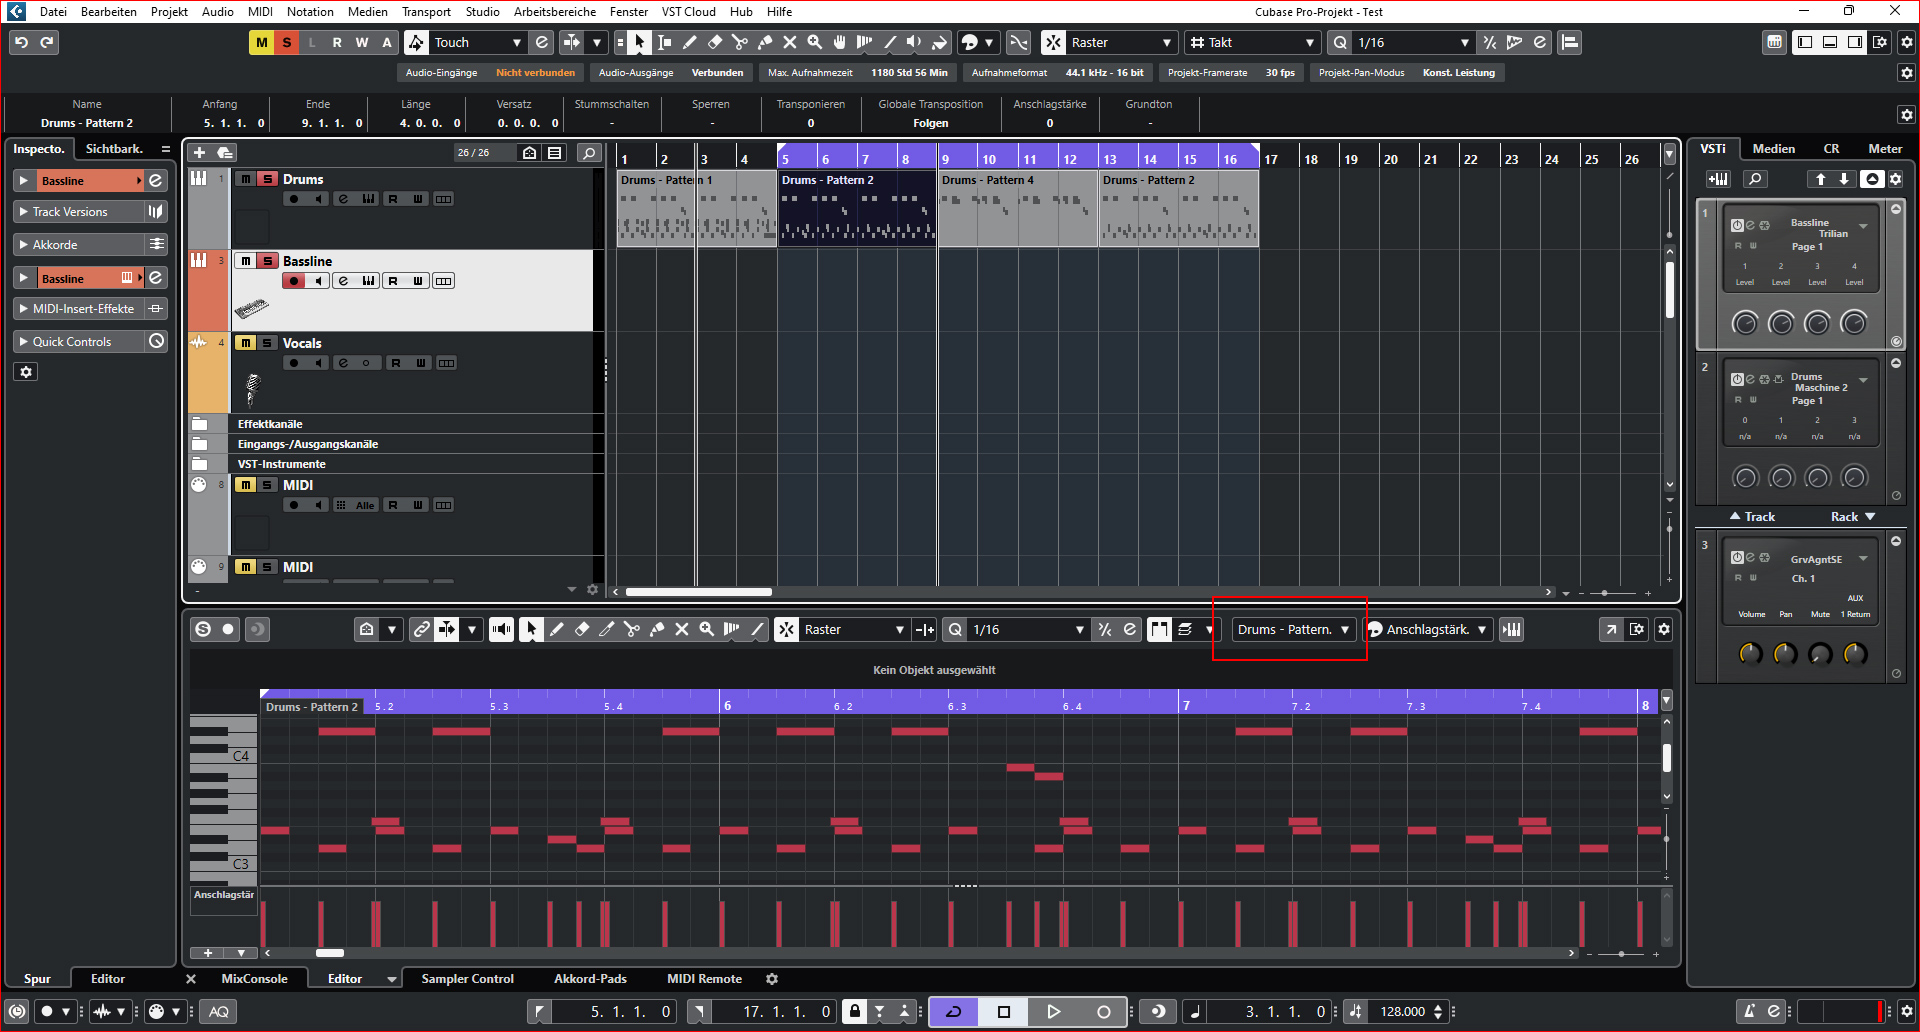Click the arrangement horizontal scrollbar thumb
Screen dimensions: 1920x1032
click(698, 592)
